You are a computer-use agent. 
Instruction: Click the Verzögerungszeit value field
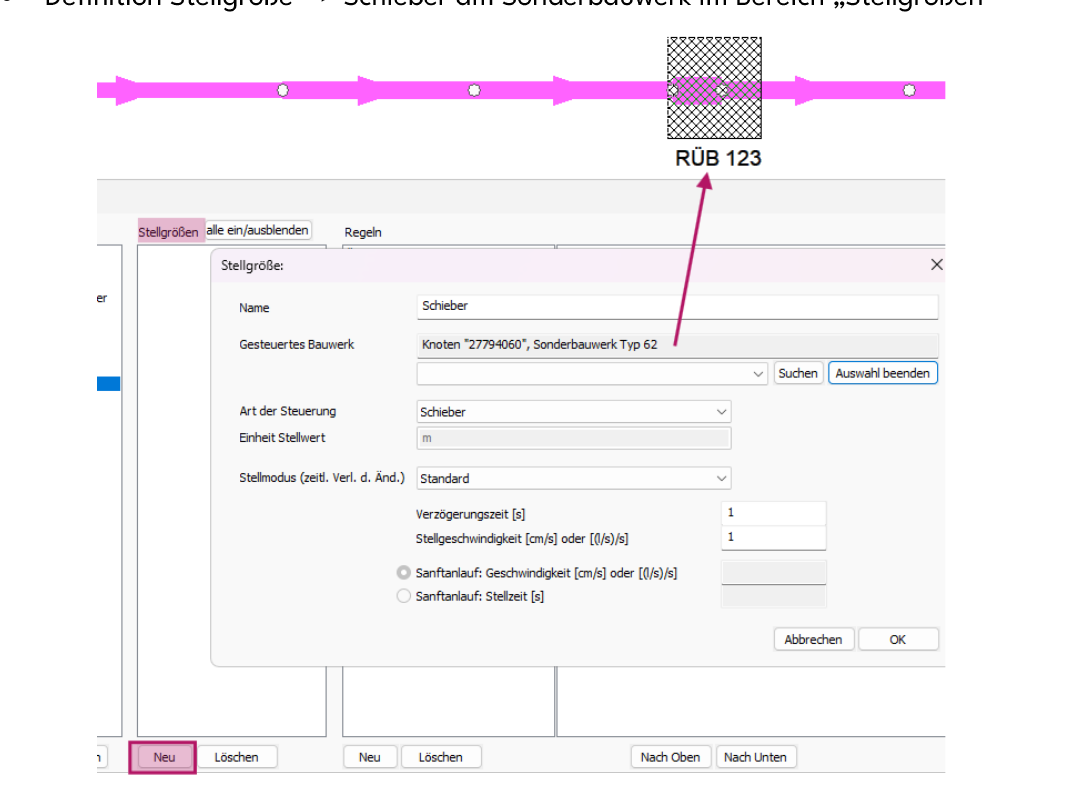[x=773, y=513]
